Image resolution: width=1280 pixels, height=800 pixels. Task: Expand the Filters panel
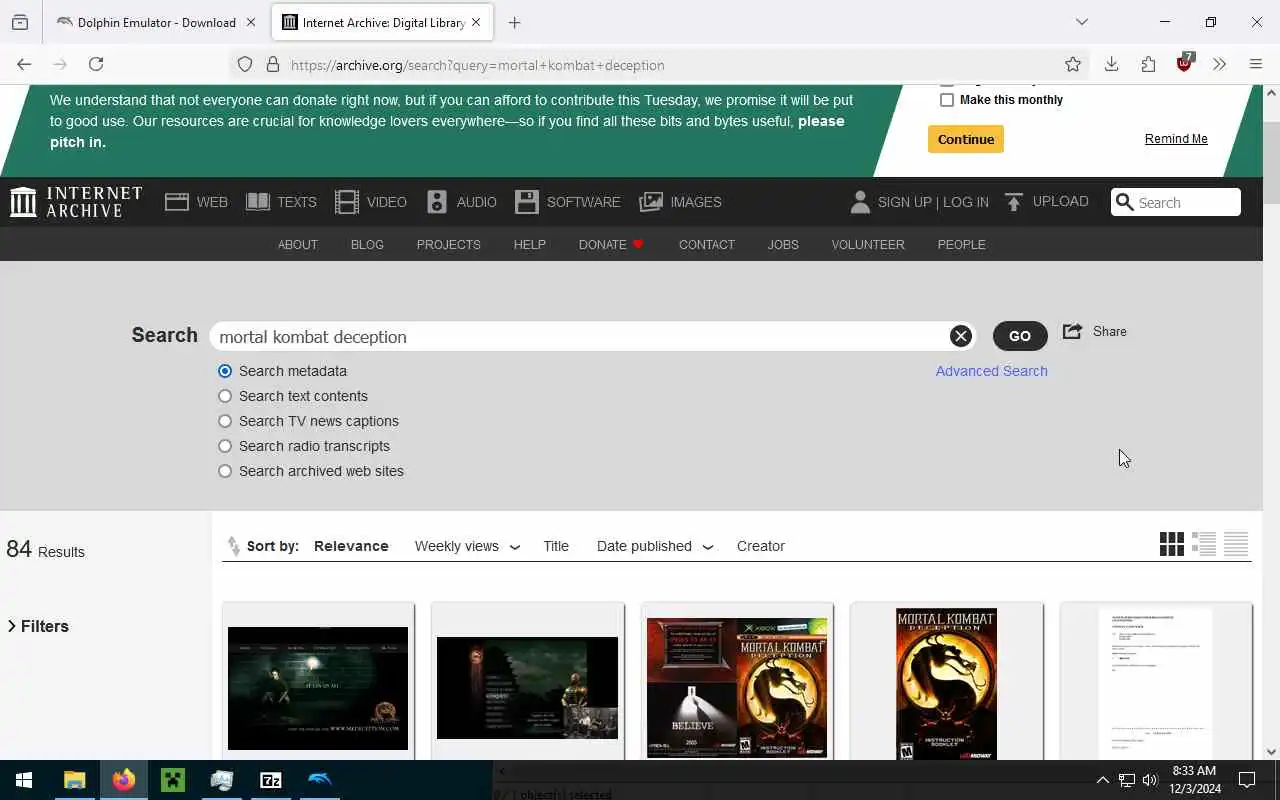pos(39,626)
